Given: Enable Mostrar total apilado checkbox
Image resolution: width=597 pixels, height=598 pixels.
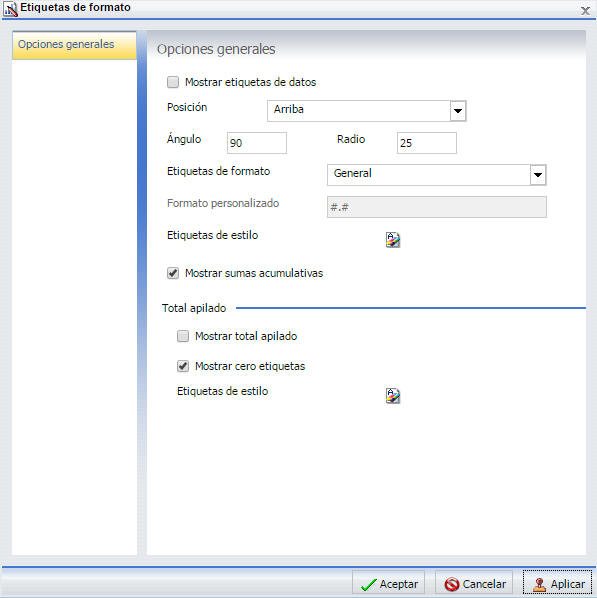Looking at the screenshot, I should [183, 336].
